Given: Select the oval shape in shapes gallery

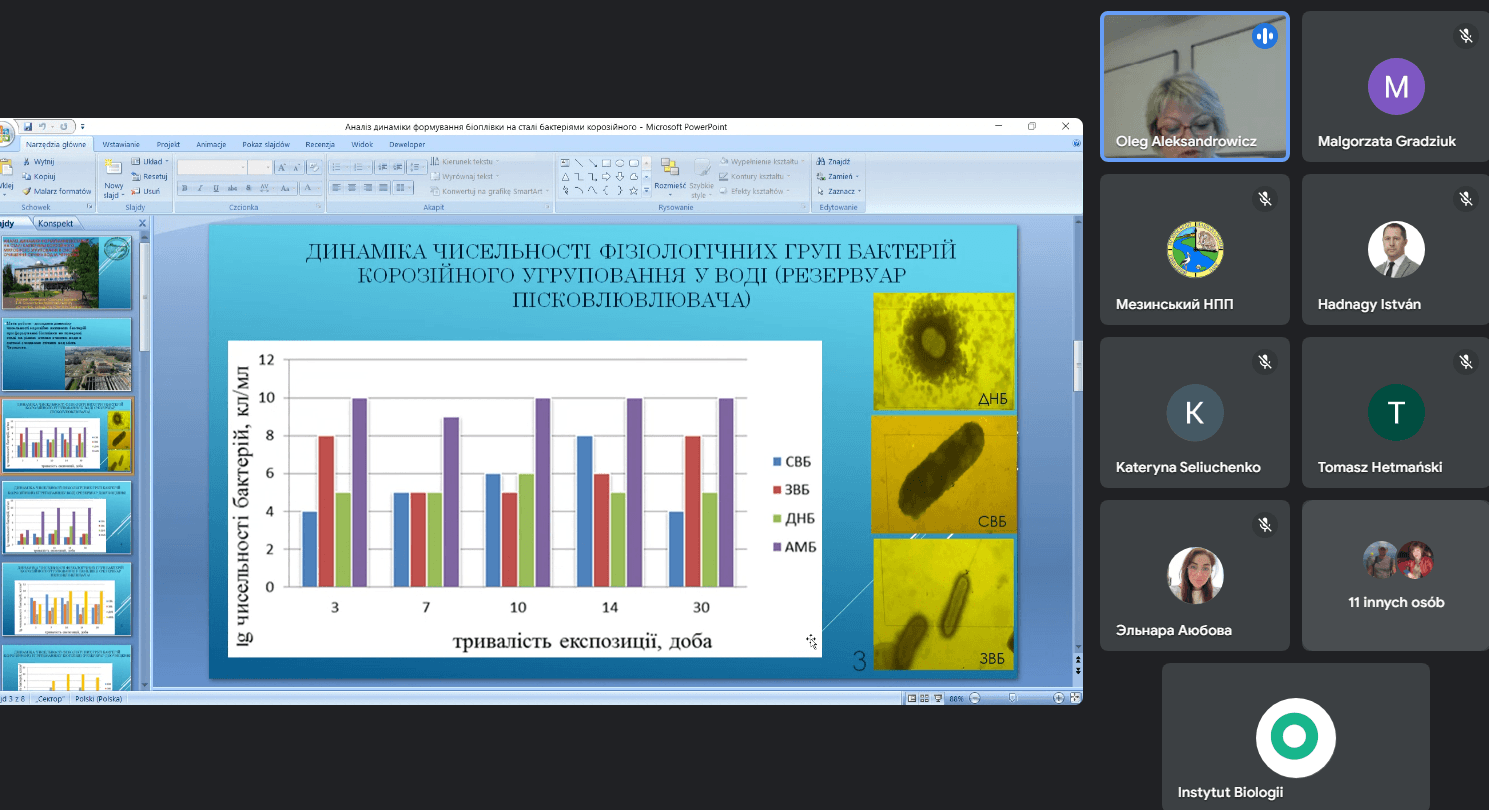Looking at the screenshot, I should coord(620,163).
